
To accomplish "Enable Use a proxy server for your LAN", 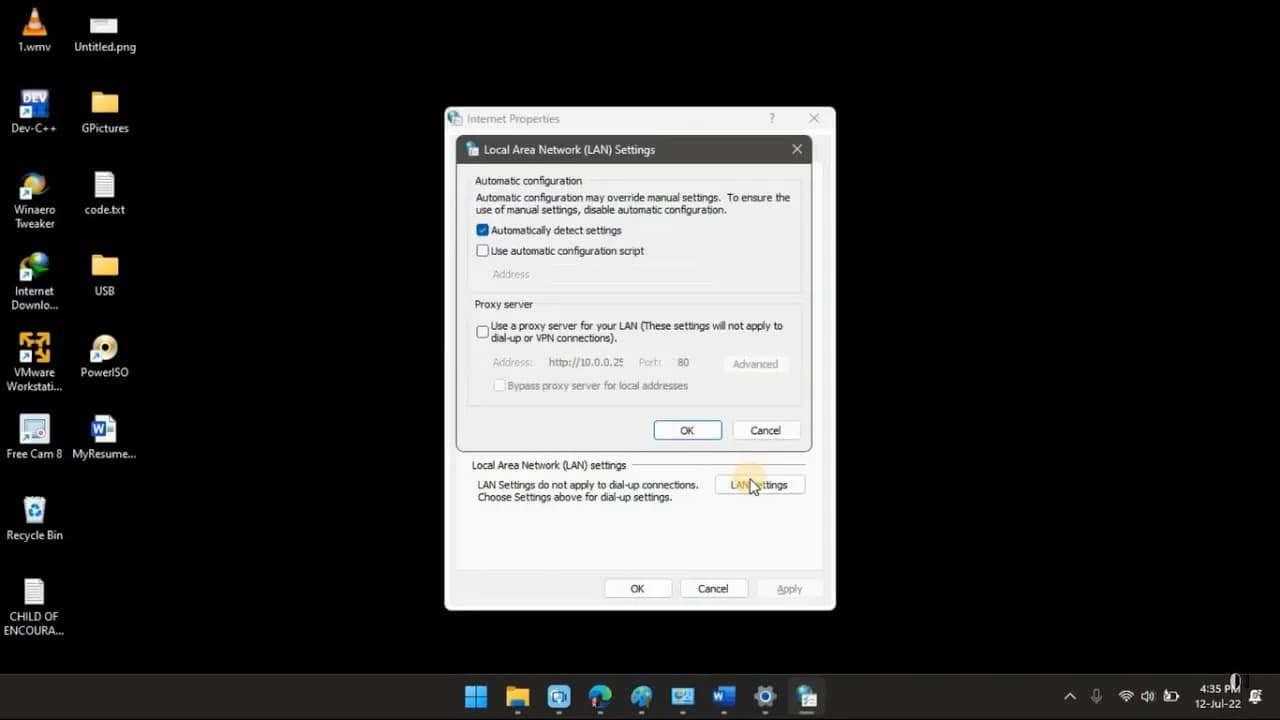I will (x=482, y=331).
